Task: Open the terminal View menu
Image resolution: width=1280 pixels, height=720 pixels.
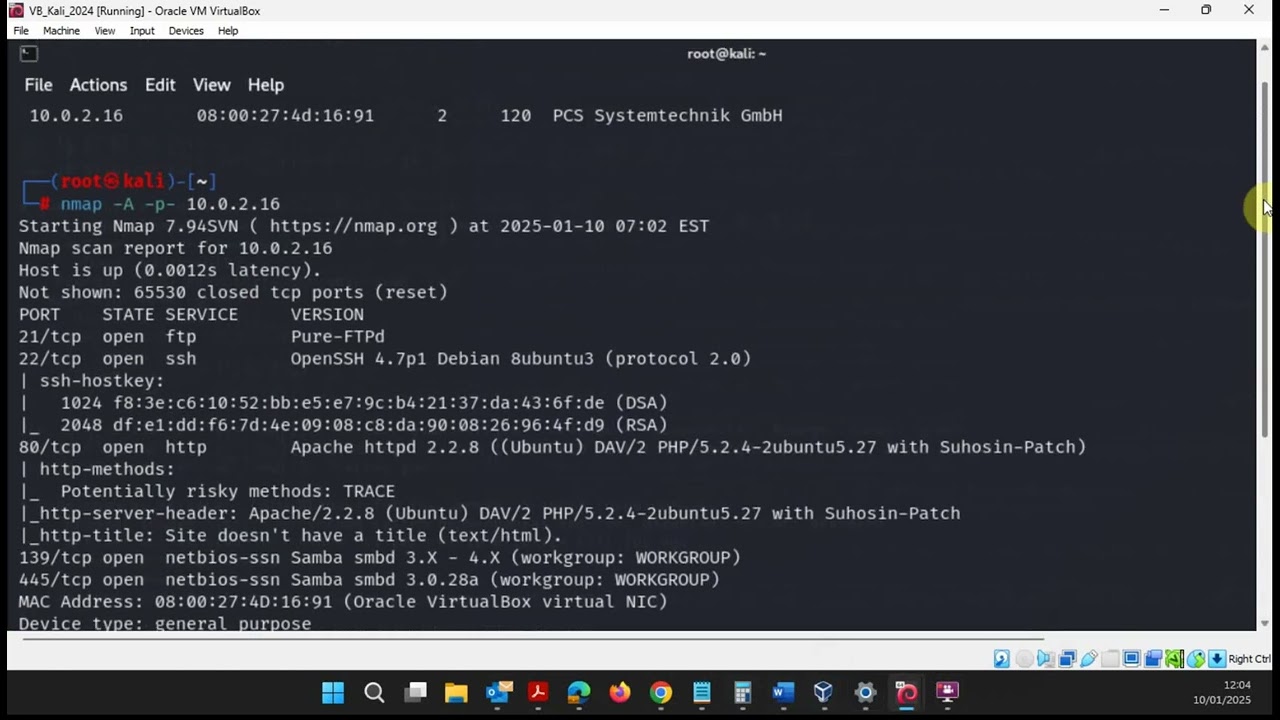Action: (211, 85)
